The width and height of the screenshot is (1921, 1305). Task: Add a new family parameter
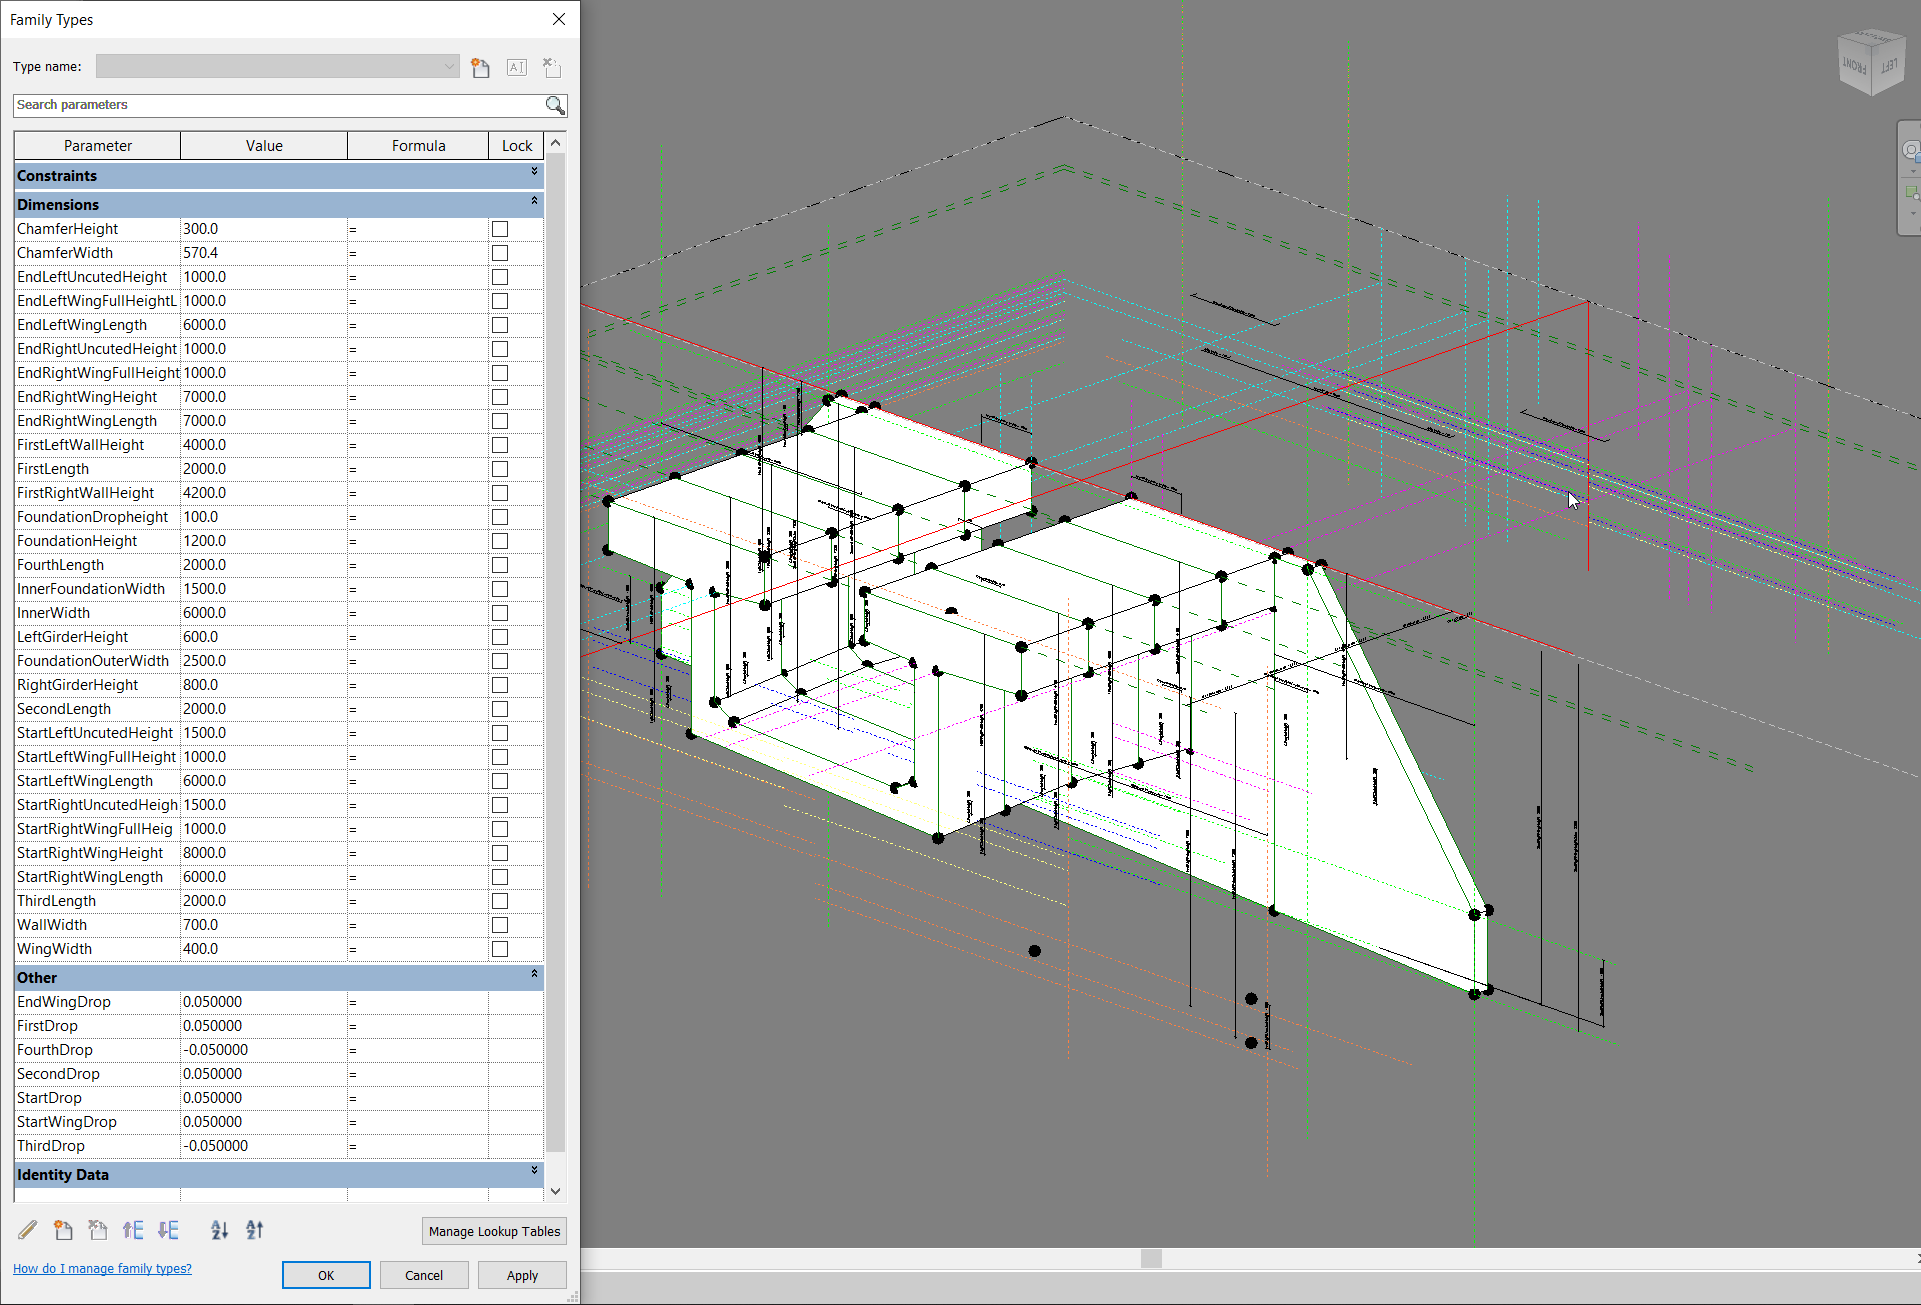pos(63,1229)
